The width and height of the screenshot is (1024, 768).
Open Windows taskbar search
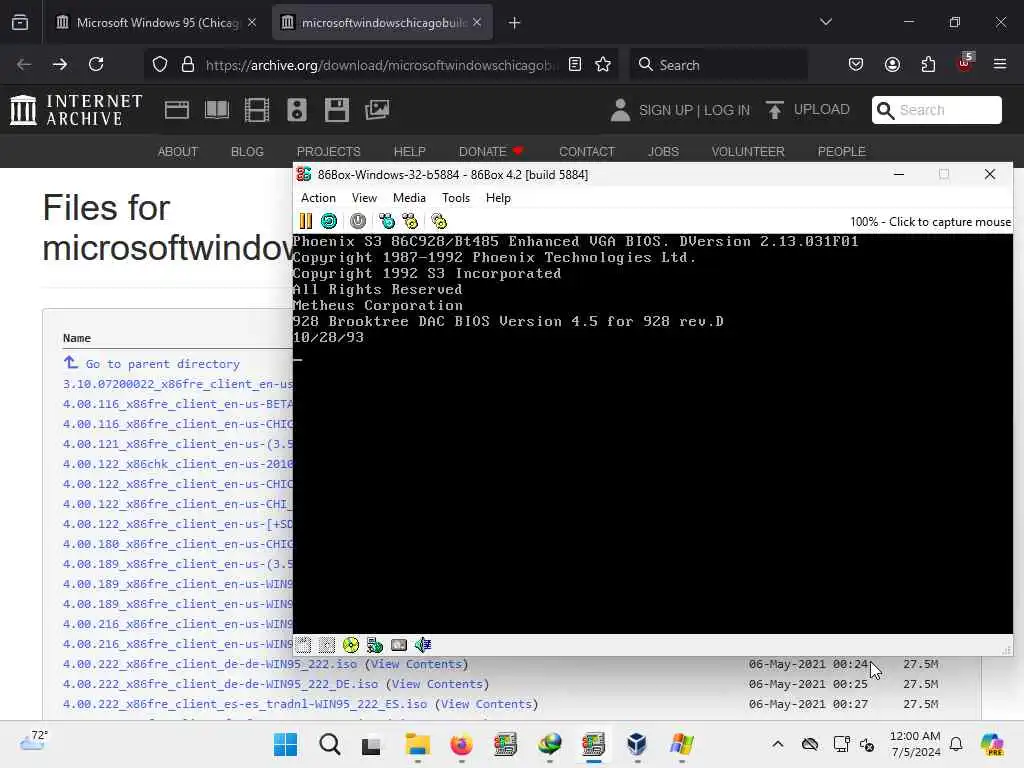(330, 744)
